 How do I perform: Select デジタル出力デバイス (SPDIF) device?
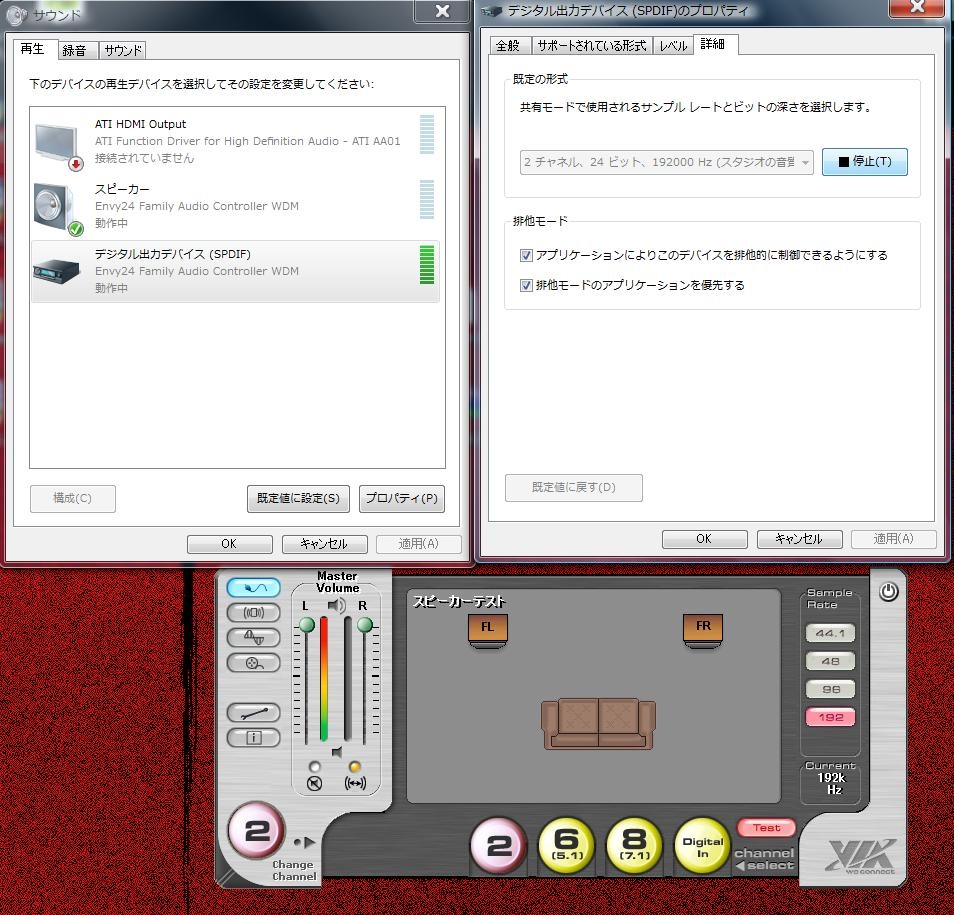coord(235,271)
